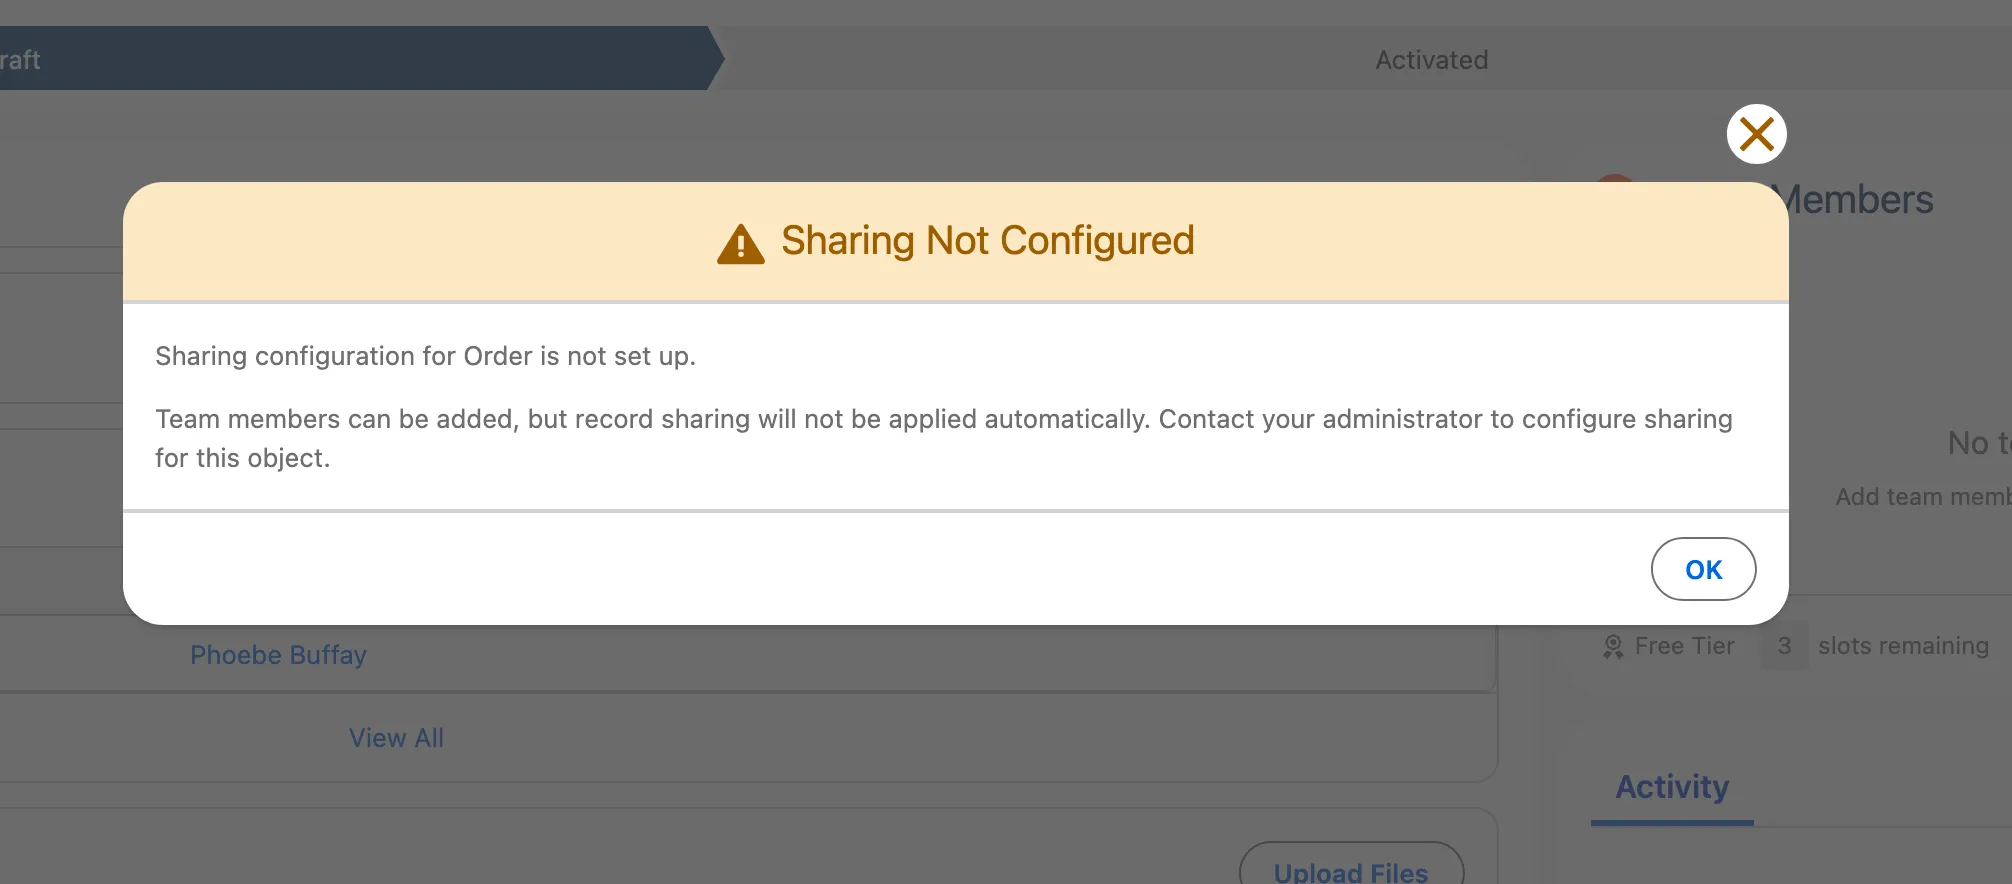
Task: Switch to the Activity tab
Action: click(1671, 787)
